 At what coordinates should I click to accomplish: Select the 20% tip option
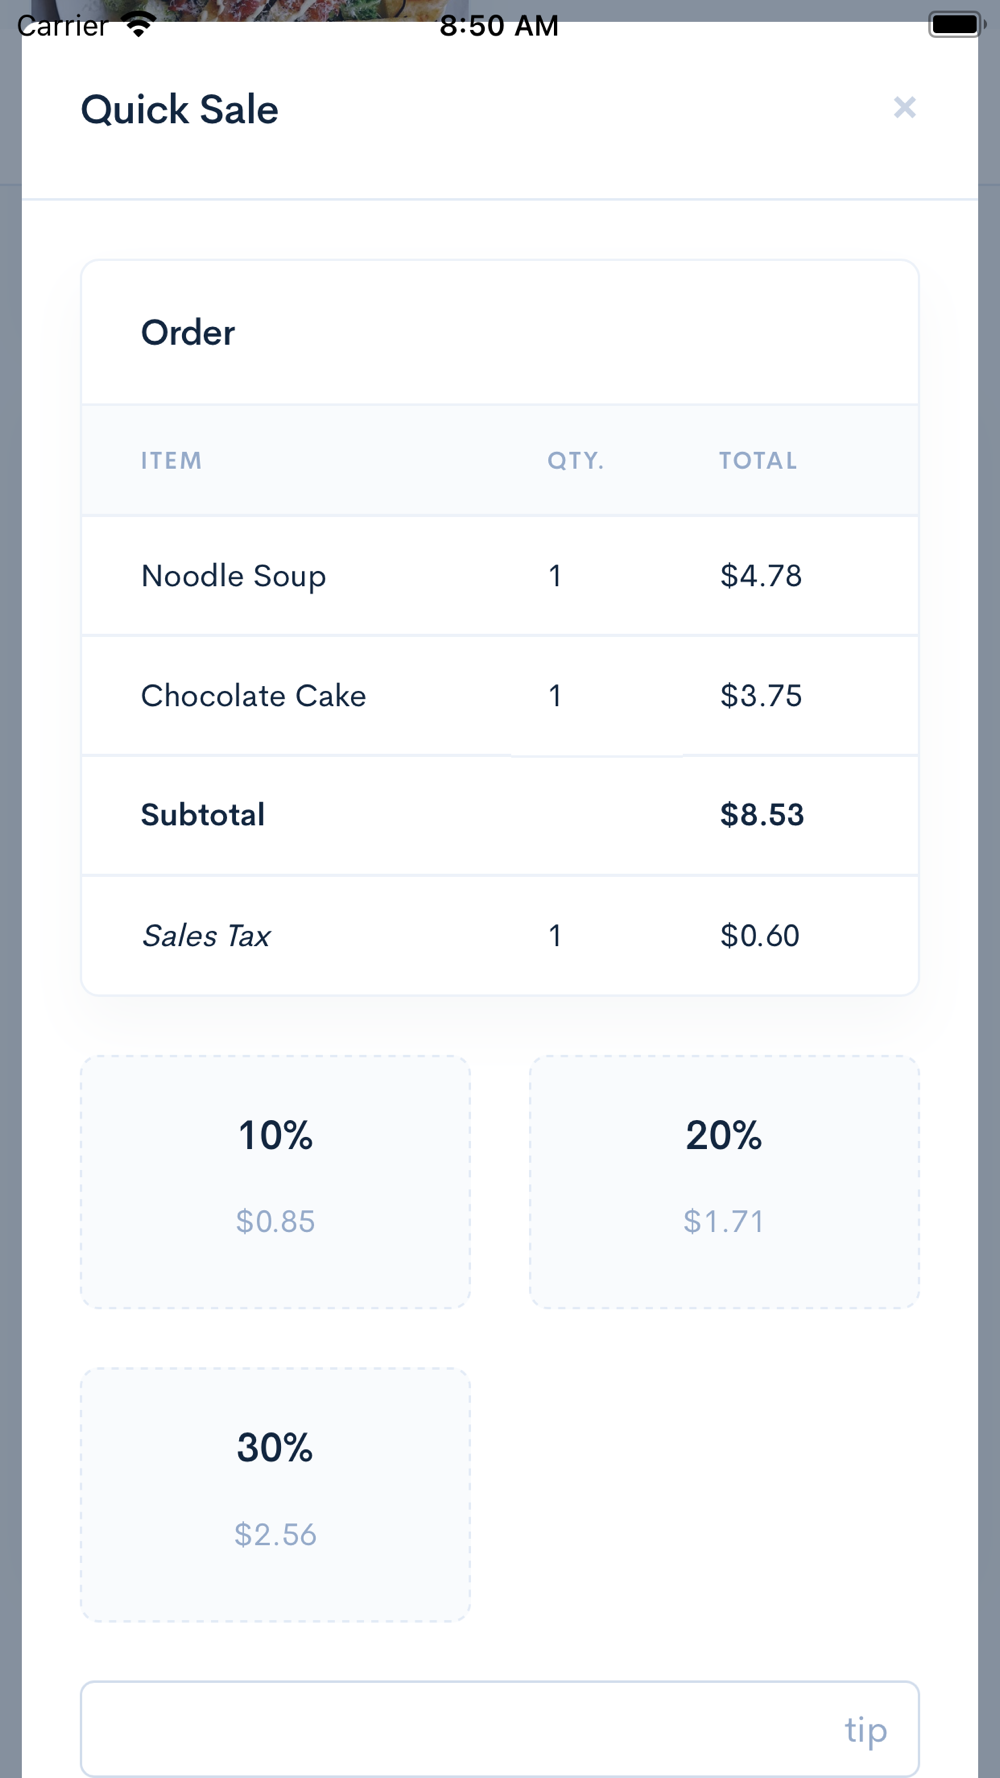724,1182
